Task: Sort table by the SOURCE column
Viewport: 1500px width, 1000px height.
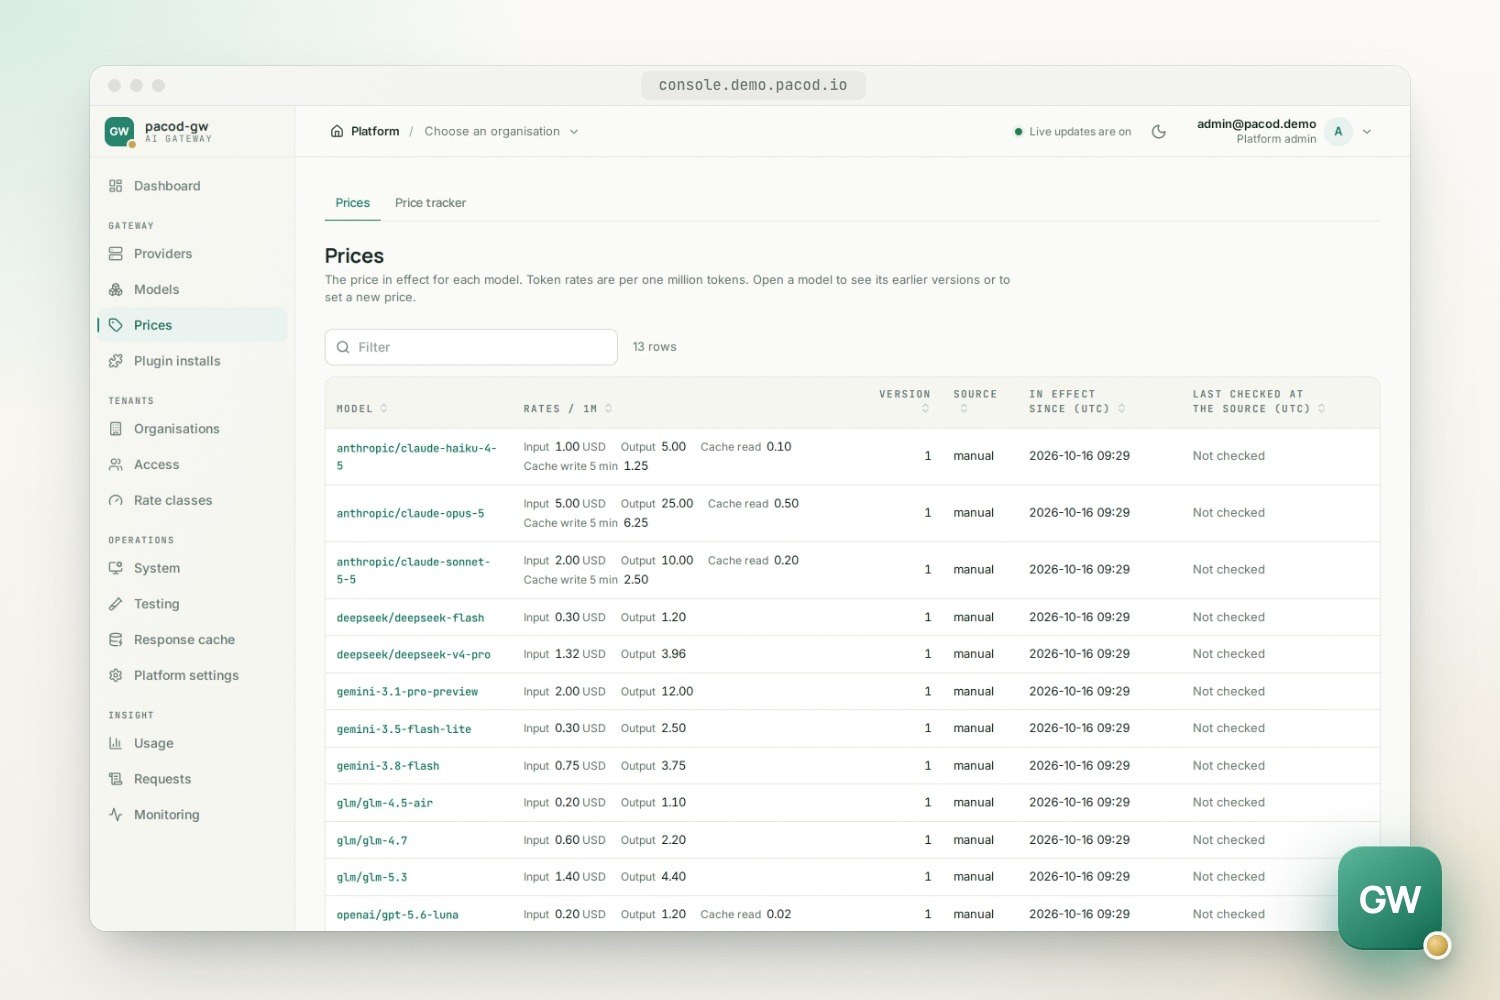Action: (975, 401)
